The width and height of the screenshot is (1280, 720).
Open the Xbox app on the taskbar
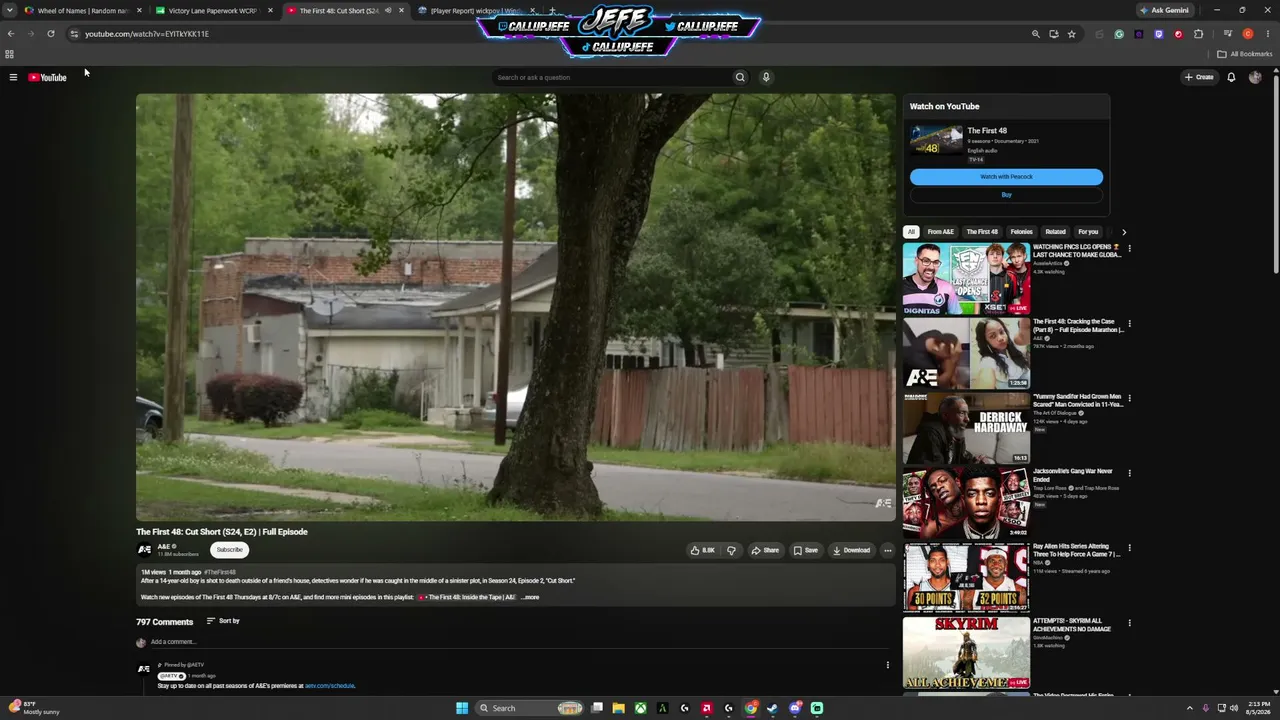point(641,708)
